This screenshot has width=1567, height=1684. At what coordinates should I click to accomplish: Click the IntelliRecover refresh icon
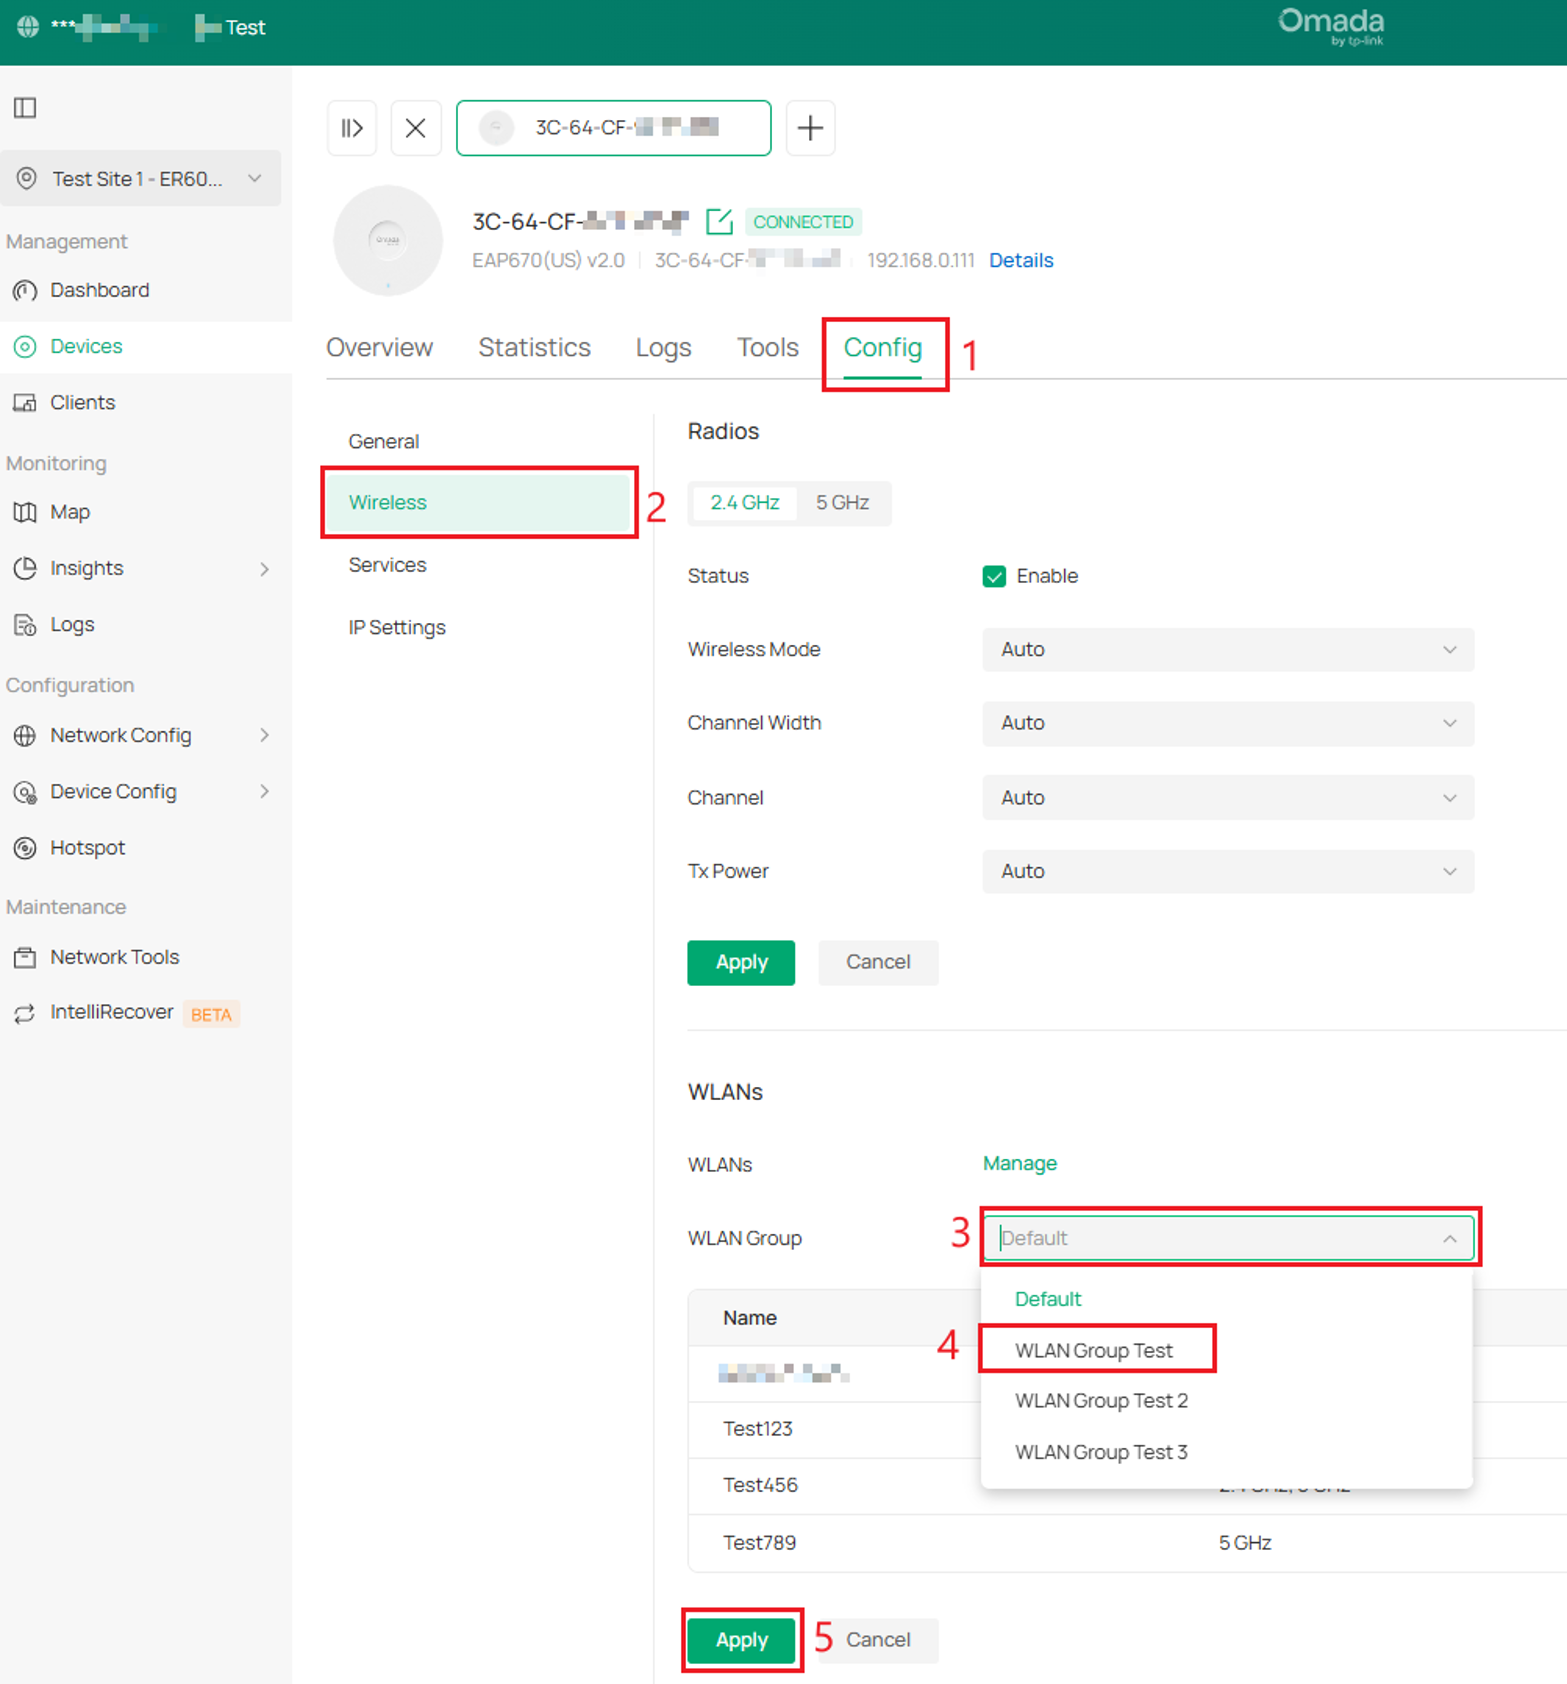(25, 1013)
